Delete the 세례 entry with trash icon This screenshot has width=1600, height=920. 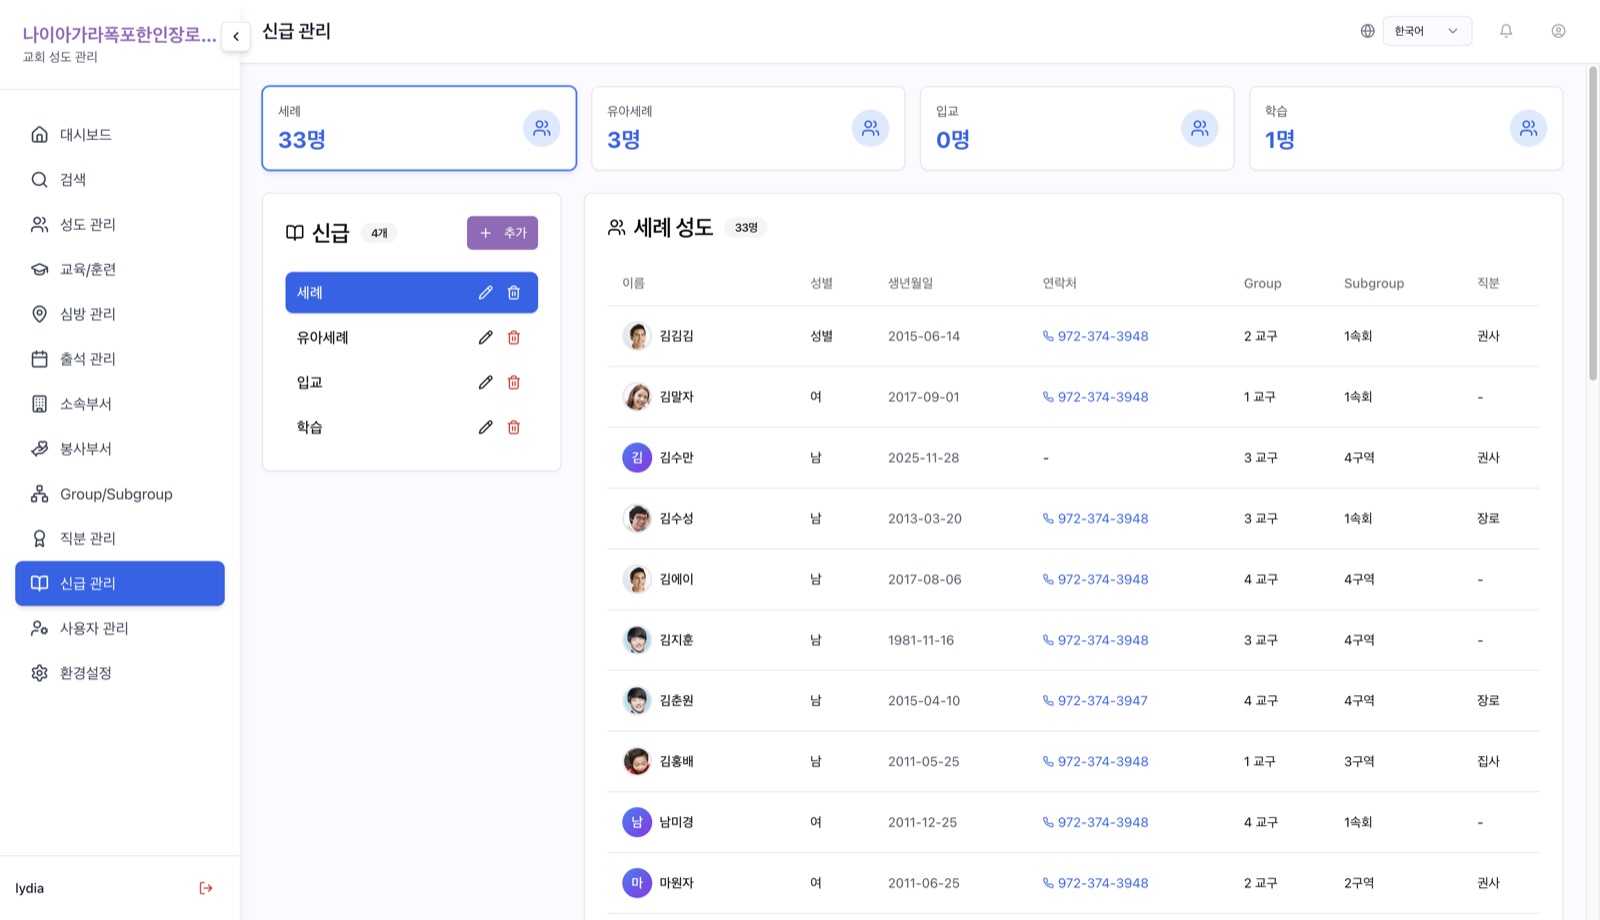tap(514, 293)
